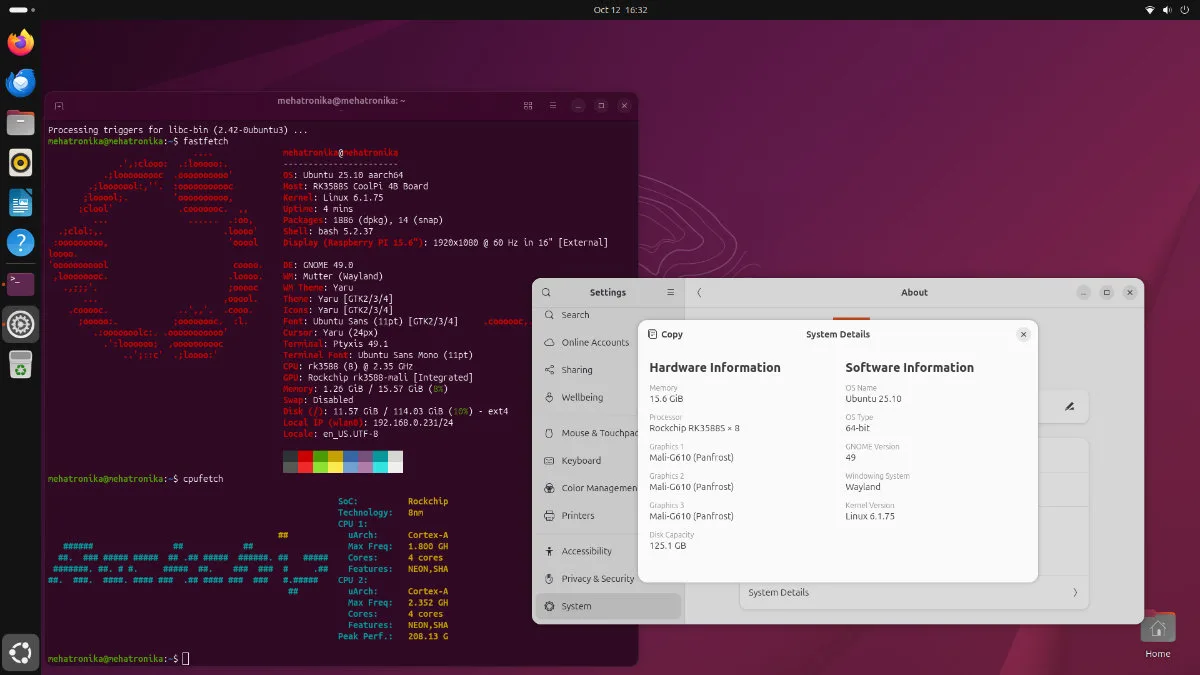Show terminal tab overview grid icon
Viewport: 1200px width, 675px height.
[528, 105]
